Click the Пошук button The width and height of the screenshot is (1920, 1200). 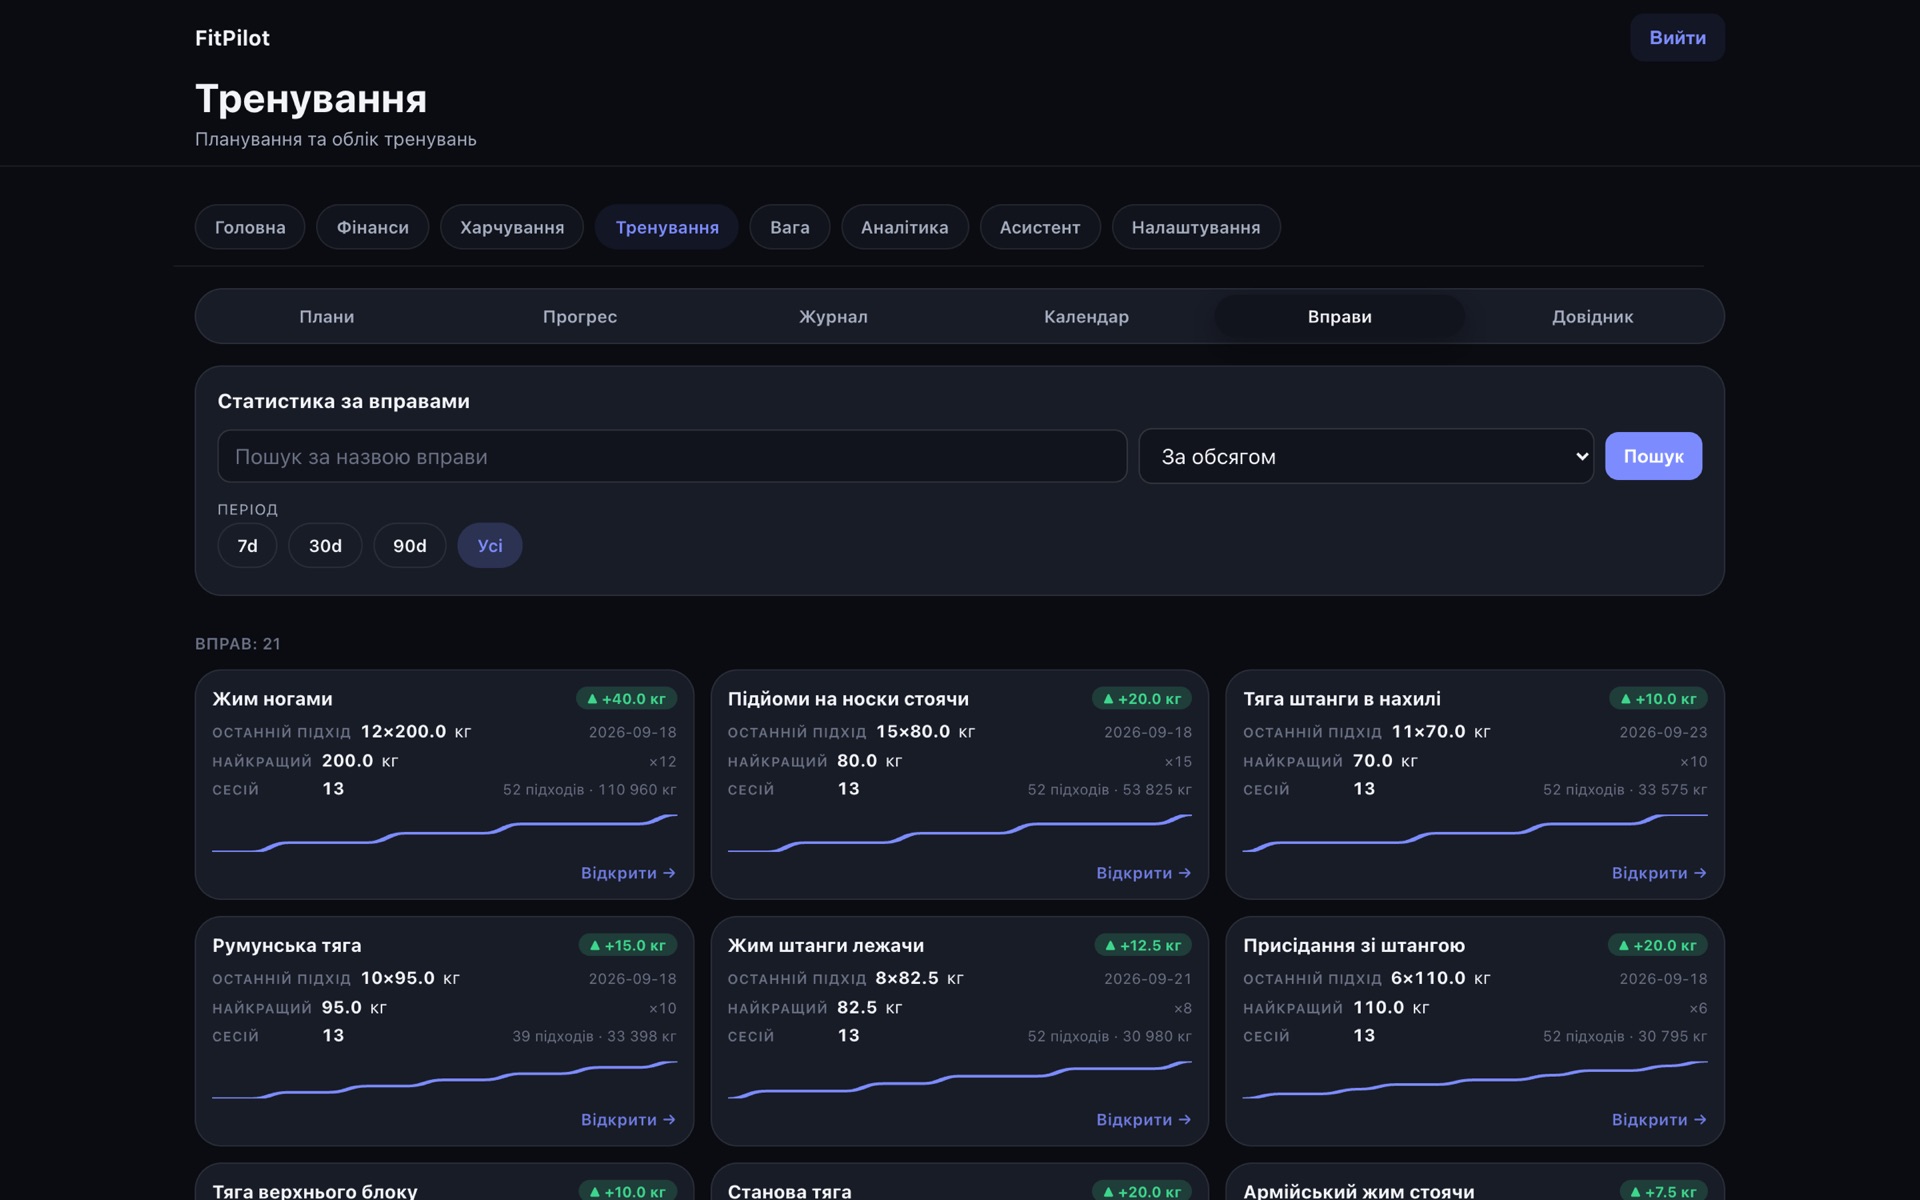(x=1653, y=457)
